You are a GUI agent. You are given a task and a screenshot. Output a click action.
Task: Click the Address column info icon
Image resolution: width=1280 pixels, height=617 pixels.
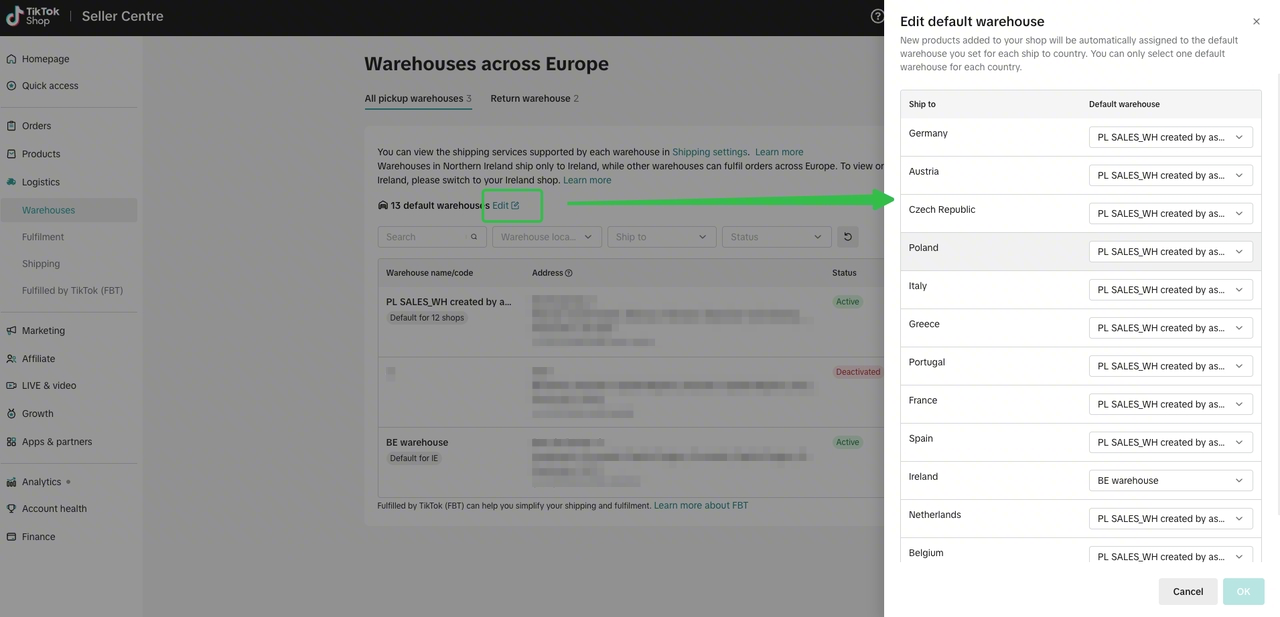click(x=569, y=273)
